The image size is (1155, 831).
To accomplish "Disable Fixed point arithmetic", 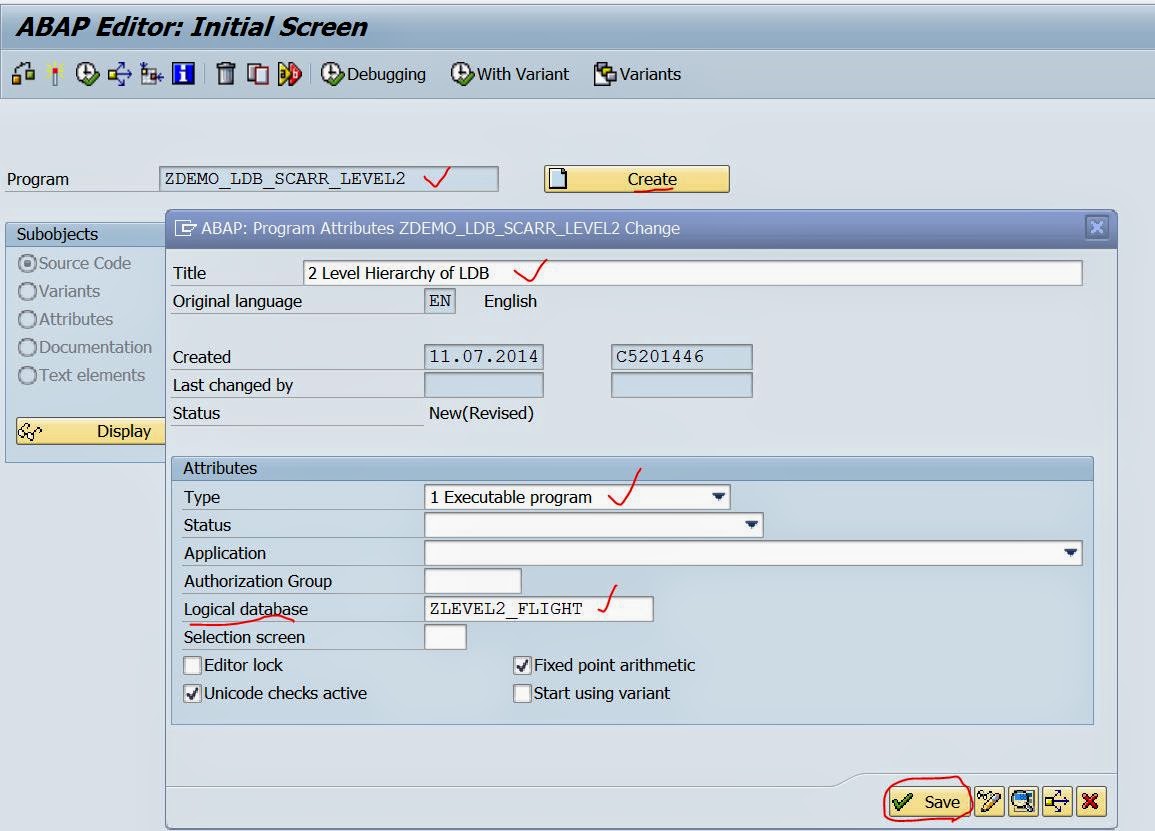I will [x=522, y=665].
